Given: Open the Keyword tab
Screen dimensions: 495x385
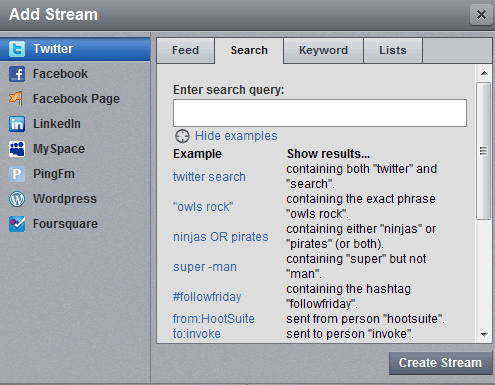Looking at the screenshot, I should pyautogui.click(x=323, y=50).
